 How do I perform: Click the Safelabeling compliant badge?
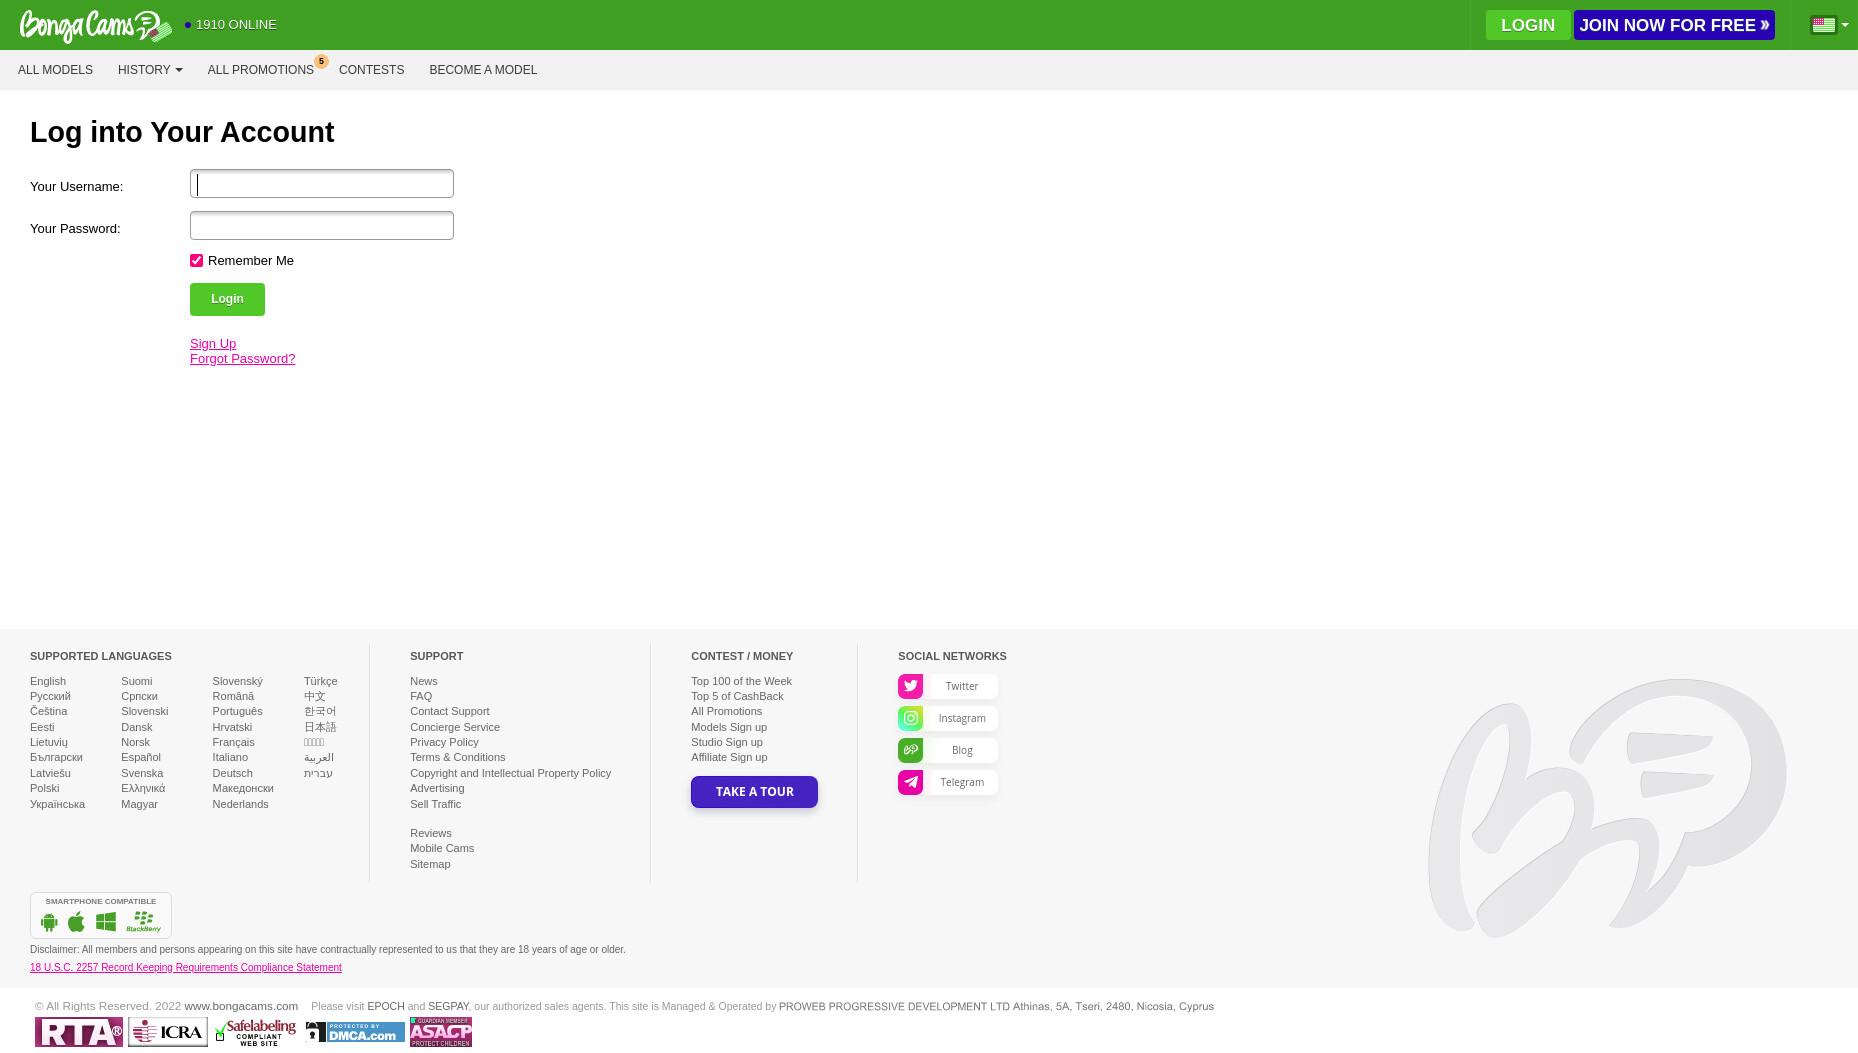257,1032
